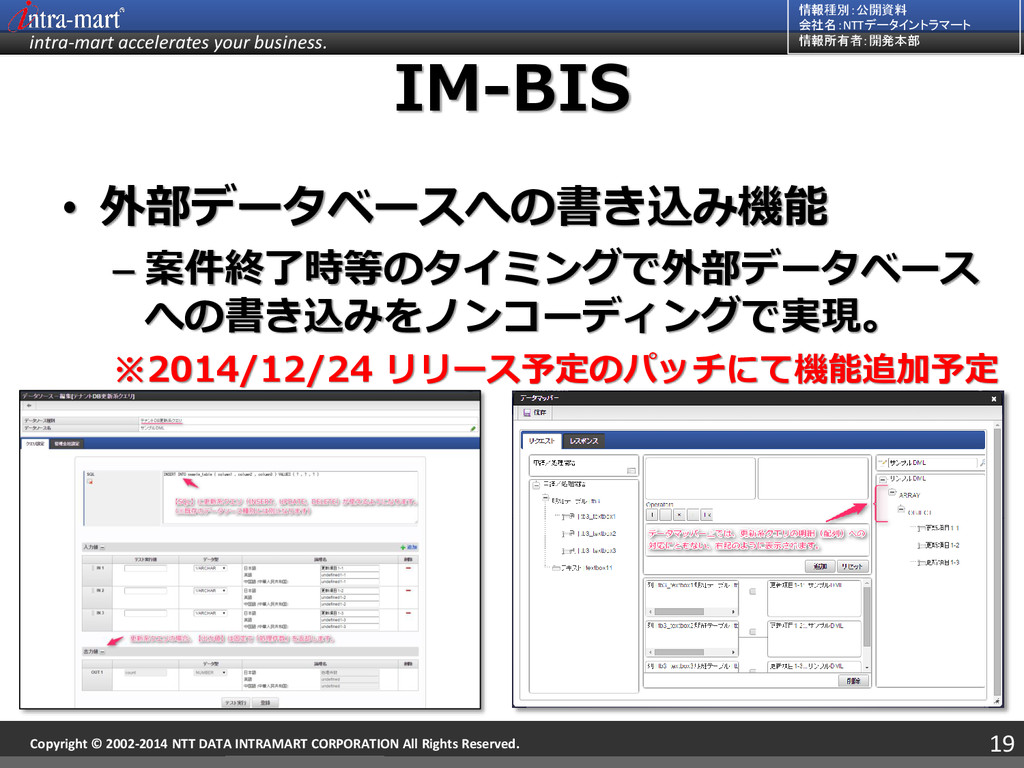Click the slide page number 19

(x=1001, y=743)
